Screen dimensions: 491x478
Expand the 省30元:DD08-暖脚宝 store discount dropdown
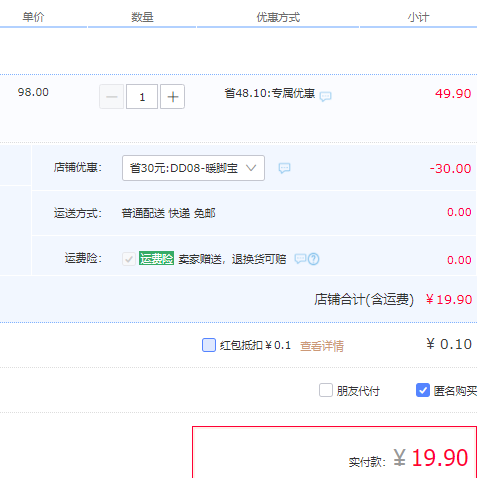[193, 168]
